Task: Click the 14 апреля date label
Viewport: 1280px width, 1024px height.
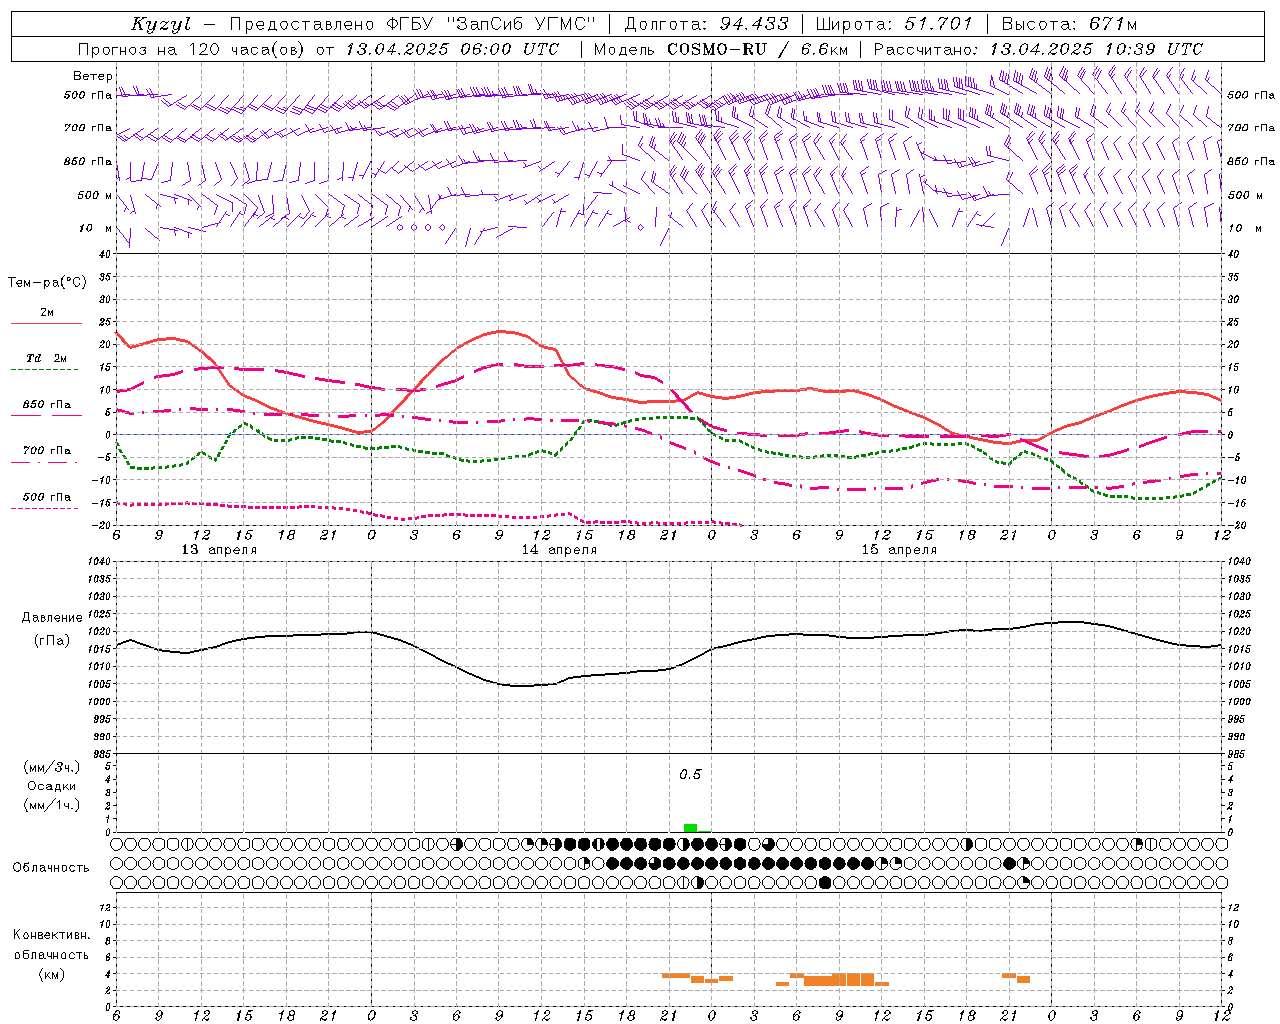Action: pos(559,550)
